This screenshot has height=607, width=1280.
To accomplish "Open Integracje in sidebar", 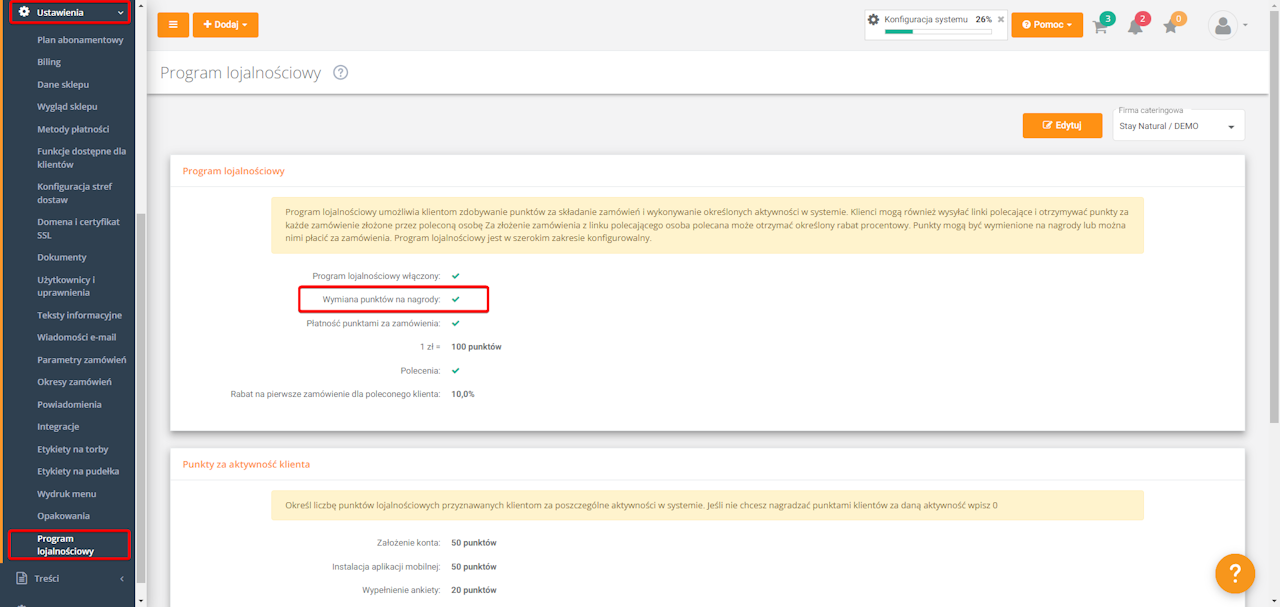I will point(58,427).
